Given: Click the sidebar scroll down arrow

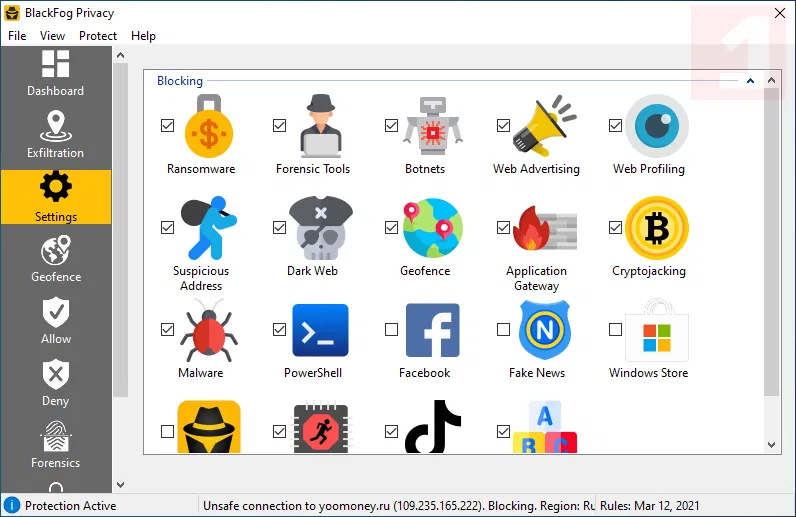Looking at the screenshot, I should pyautogui.click(x=120, y=484).
